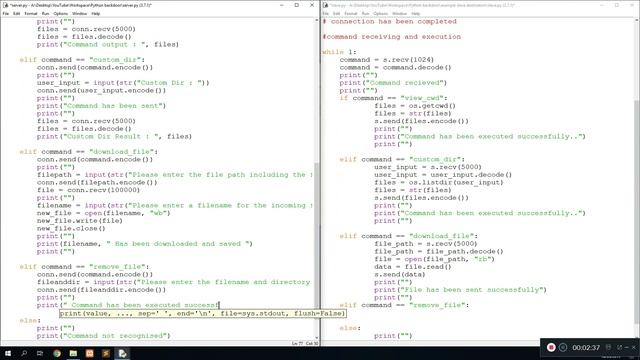Click the 'elif command == "custom_dir":' line in server.py
The width and height of the screenshot is (640, 360).
point(82,60)
